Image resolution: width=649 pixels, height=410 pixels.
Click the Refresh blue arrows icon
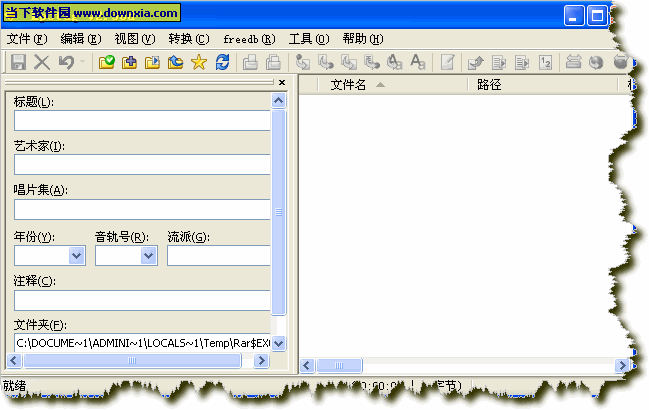[x=222, y=62]
